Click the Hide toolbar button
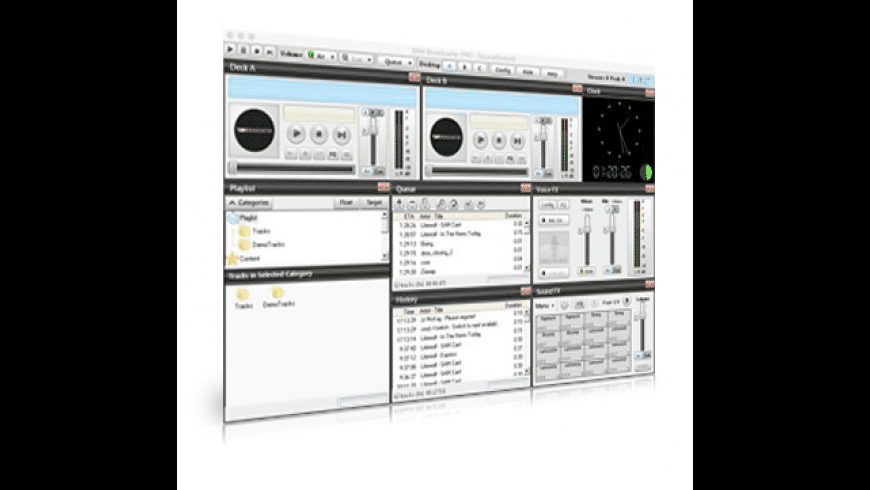This screenshot has height=490, width=870. pos(528,72)
